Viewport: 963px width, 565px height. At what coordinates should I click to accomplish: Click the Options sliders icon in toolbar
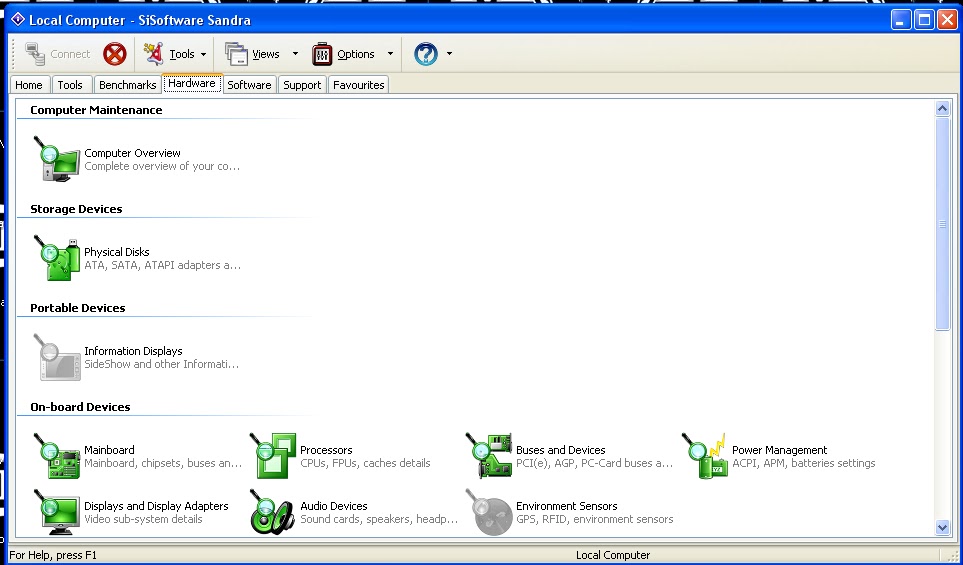322,54
